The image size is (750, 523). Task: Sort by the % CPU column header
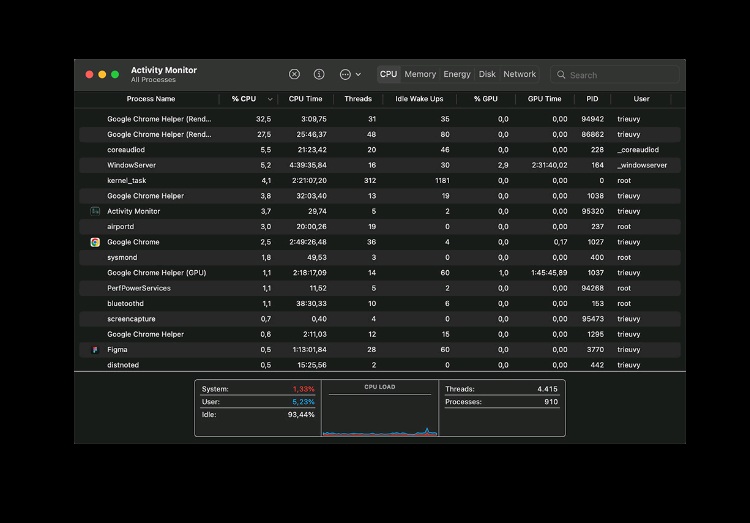pyautogui.click(x=244, y=99)
